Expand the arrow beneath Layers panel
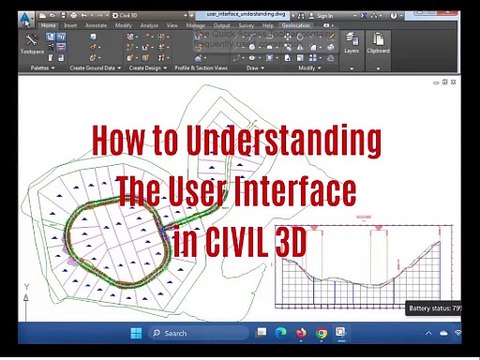480x360 pixels. pos(352,69)
